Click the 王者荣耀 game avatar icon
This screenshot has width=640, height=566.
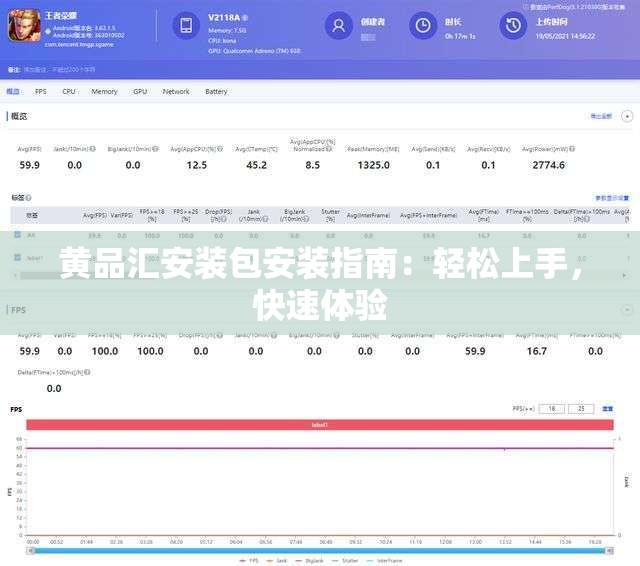coord(24,26)
